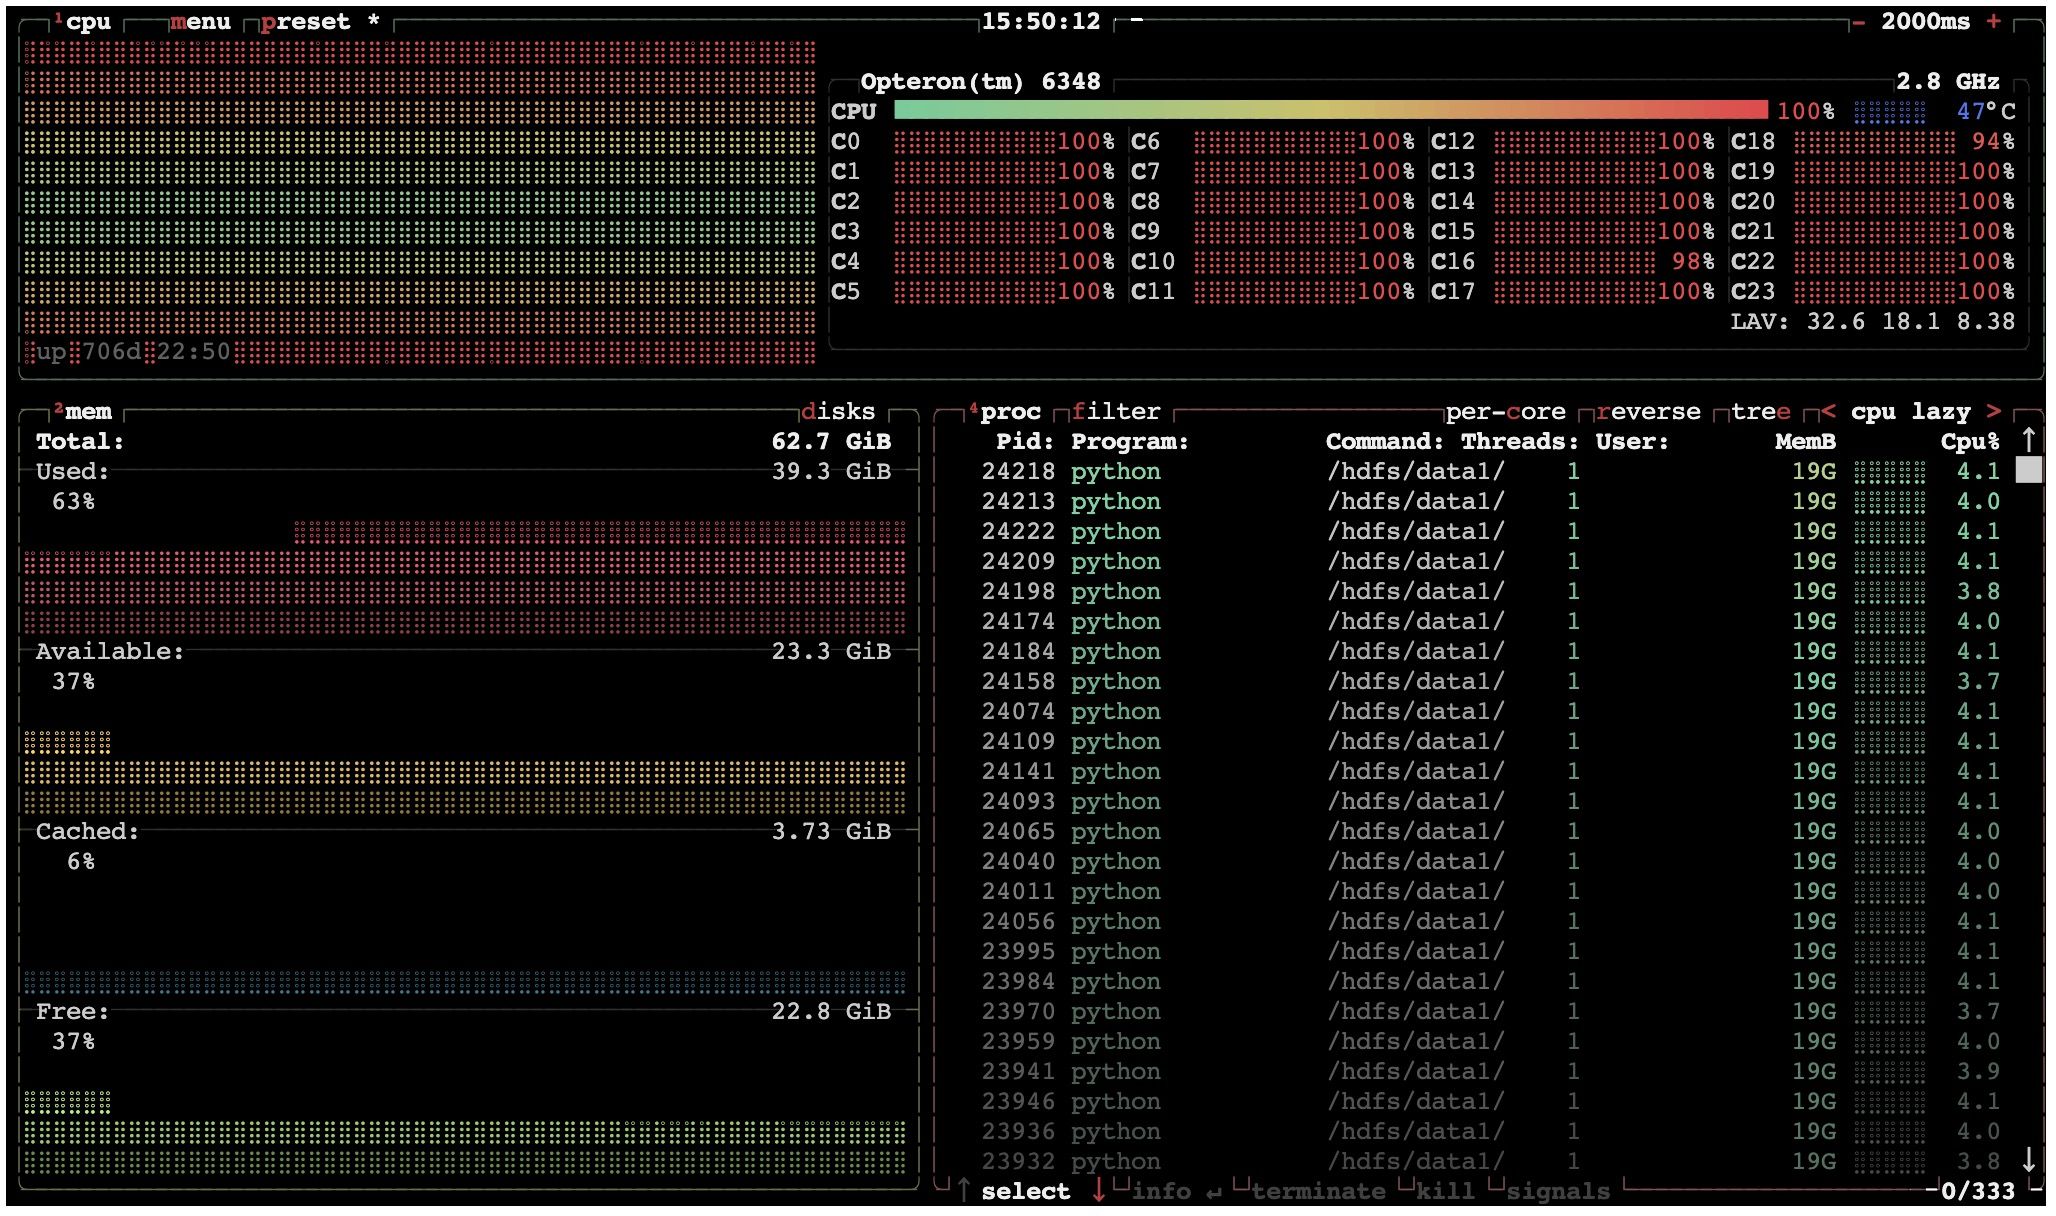
Task: Click the battery selector minus at clock
Action: (x=1137, y=22)
